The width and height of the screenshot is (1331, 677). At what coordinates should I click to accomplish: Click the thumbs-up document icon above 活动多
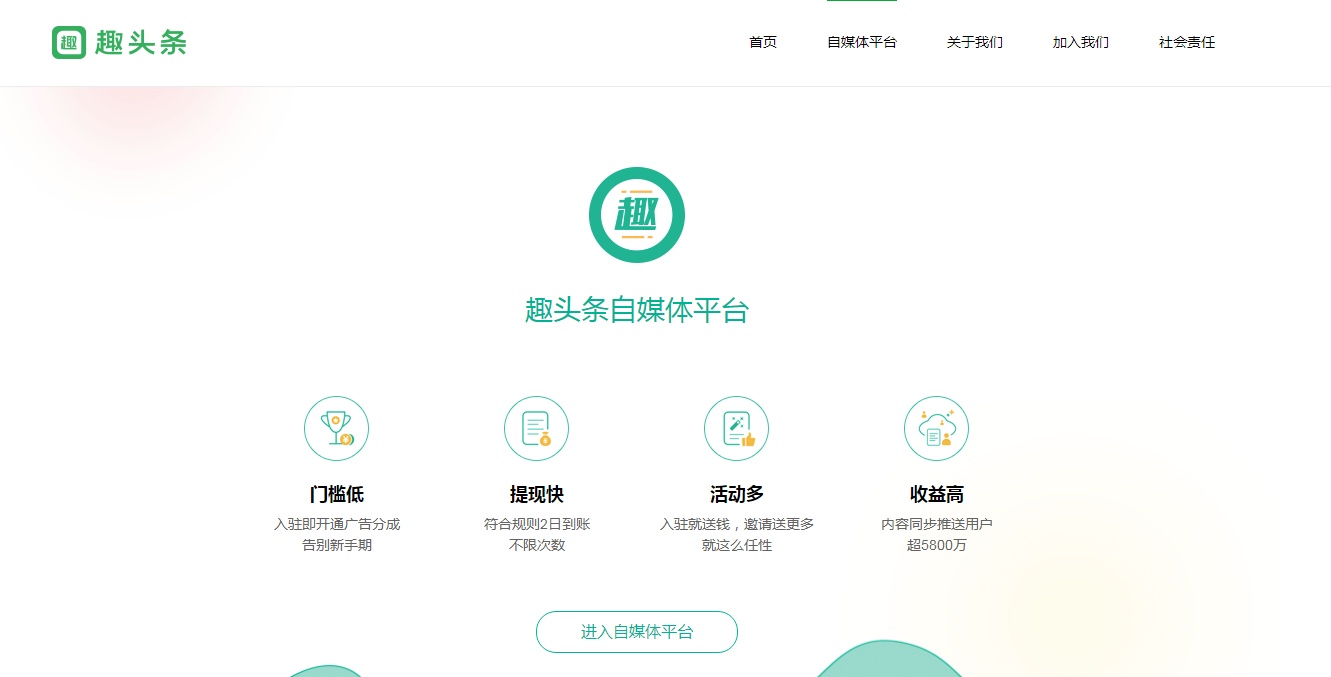click(x=736, y=428)
